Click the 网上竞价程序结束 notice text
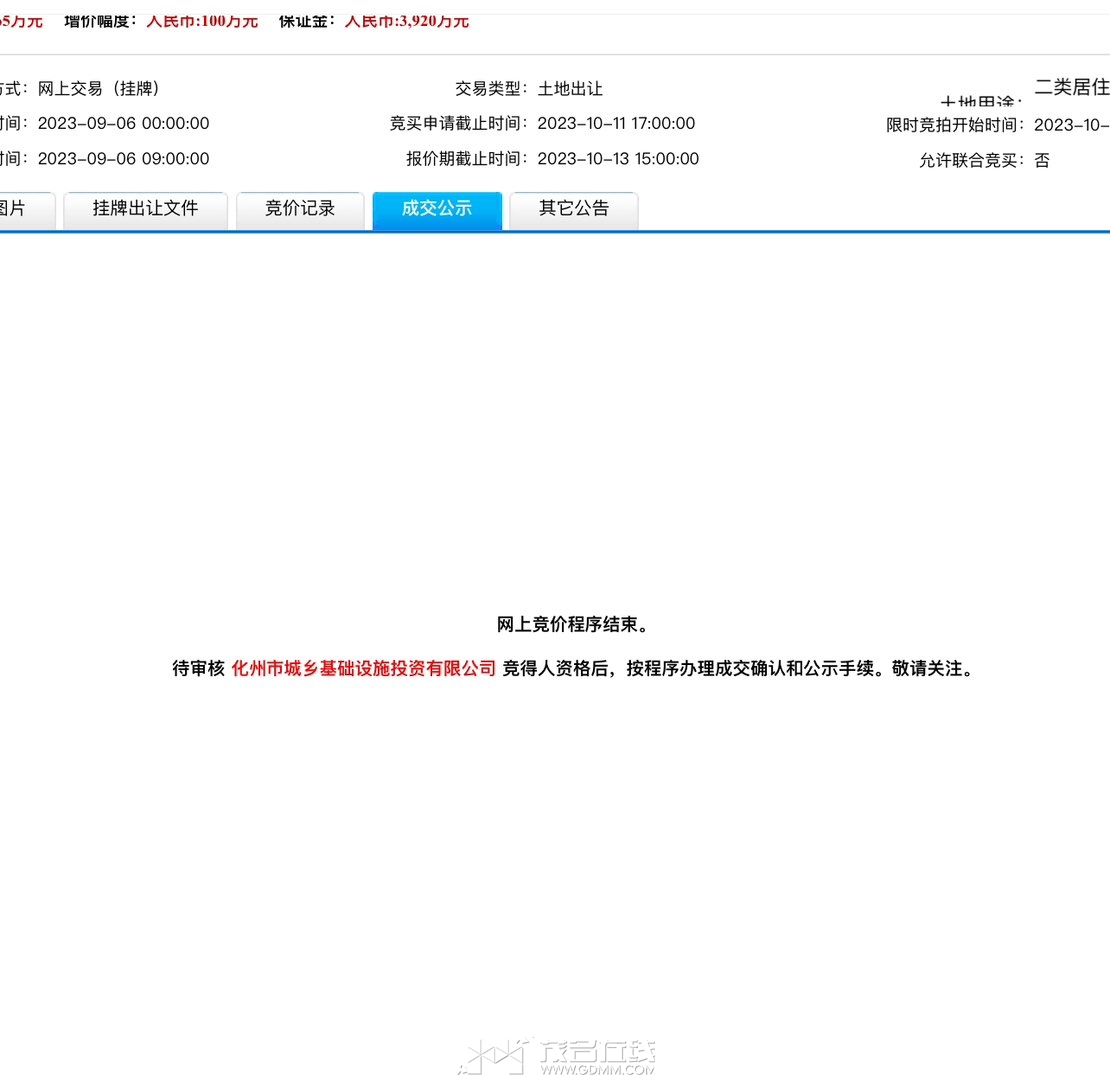Image resolution: width=1110 pixels, height=1080 pixels. pos(572,624)
